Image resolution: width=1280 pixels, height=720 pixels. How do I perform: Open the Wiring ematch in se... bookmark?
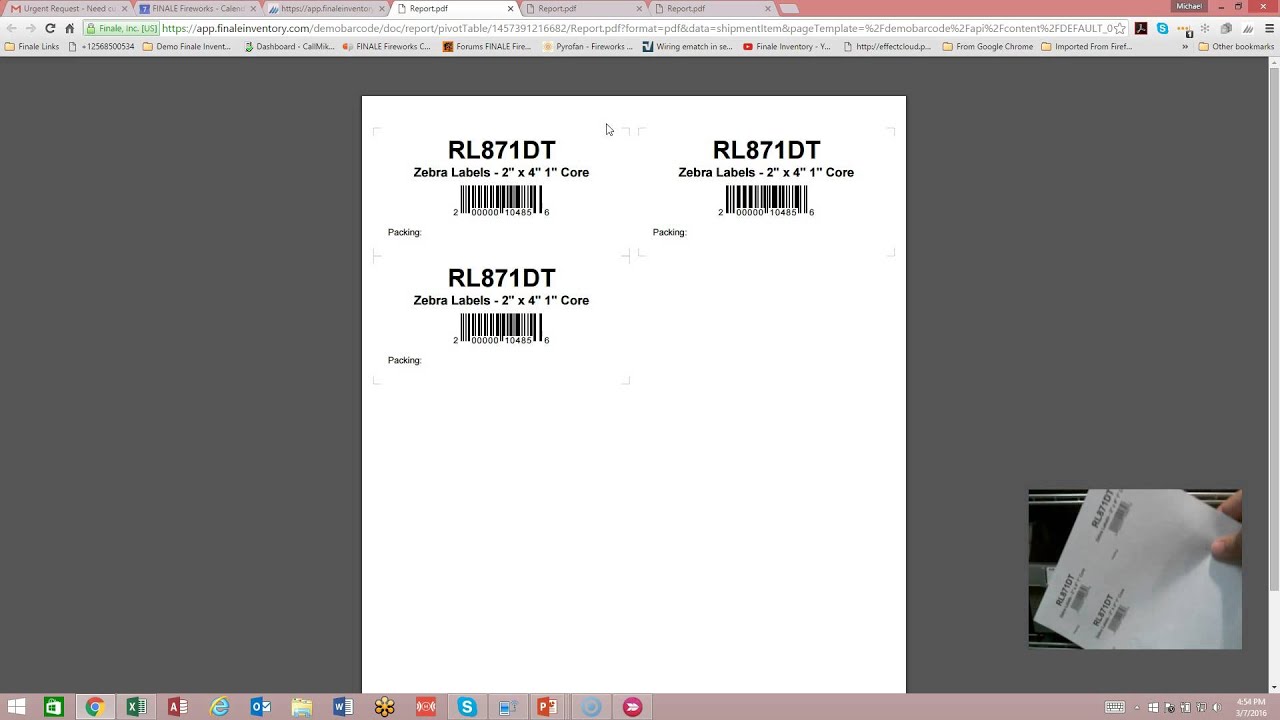pyautogui.click(x=688, y=46)
